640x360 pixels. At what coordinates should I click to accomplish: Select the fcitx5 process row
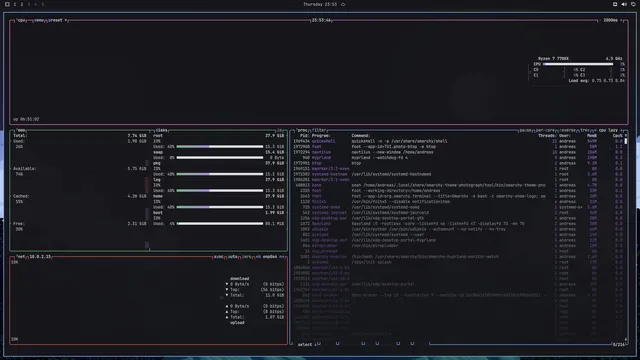tap(458, 202)
